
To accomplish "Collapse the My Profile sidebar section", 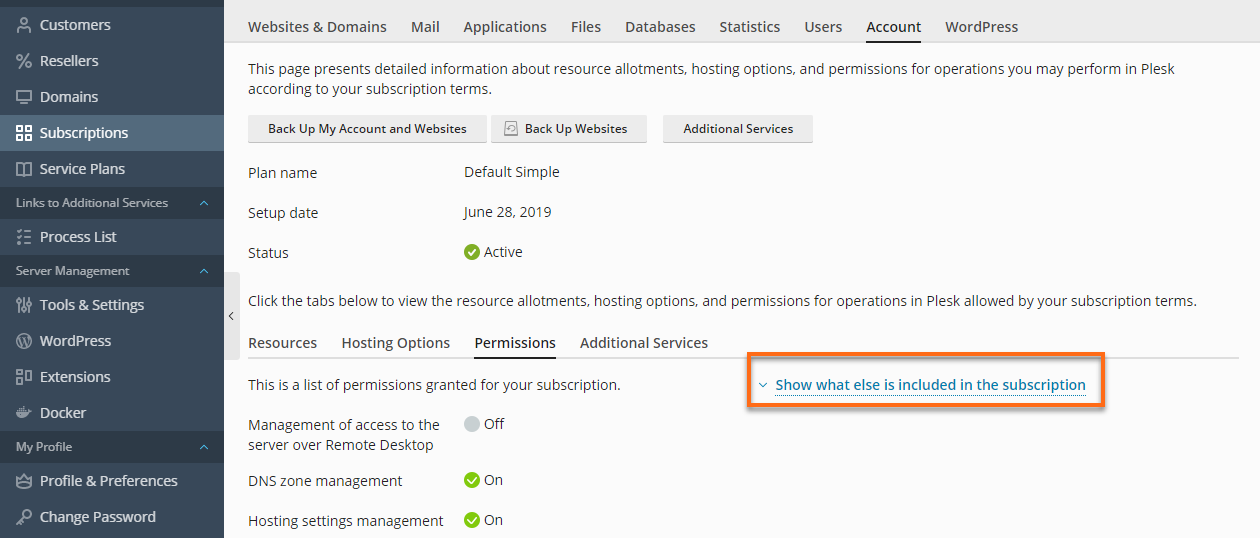I will 204,447.
